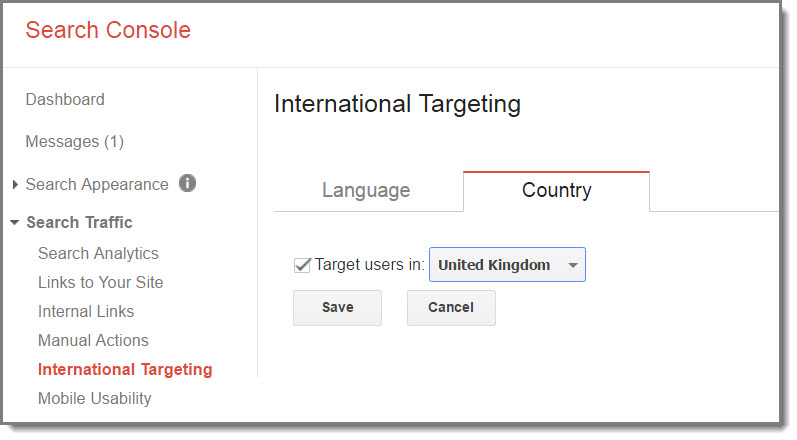Viewport: 797px width, 440px height.
Task: Open Mobile Usability report
Action: pyautogui.click(x=95, y=398)
